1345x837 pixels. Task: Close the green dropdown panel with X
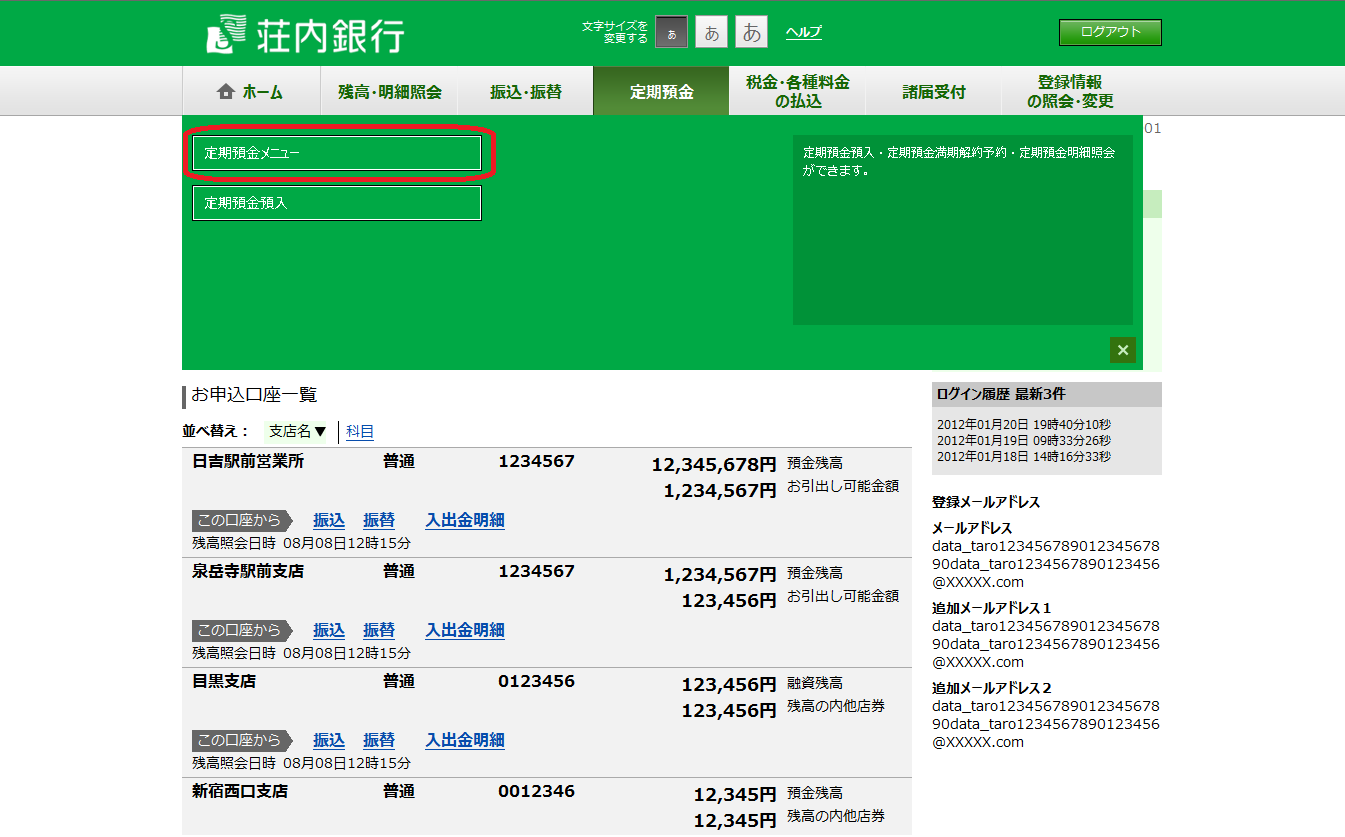click(x=1122, y=350)
